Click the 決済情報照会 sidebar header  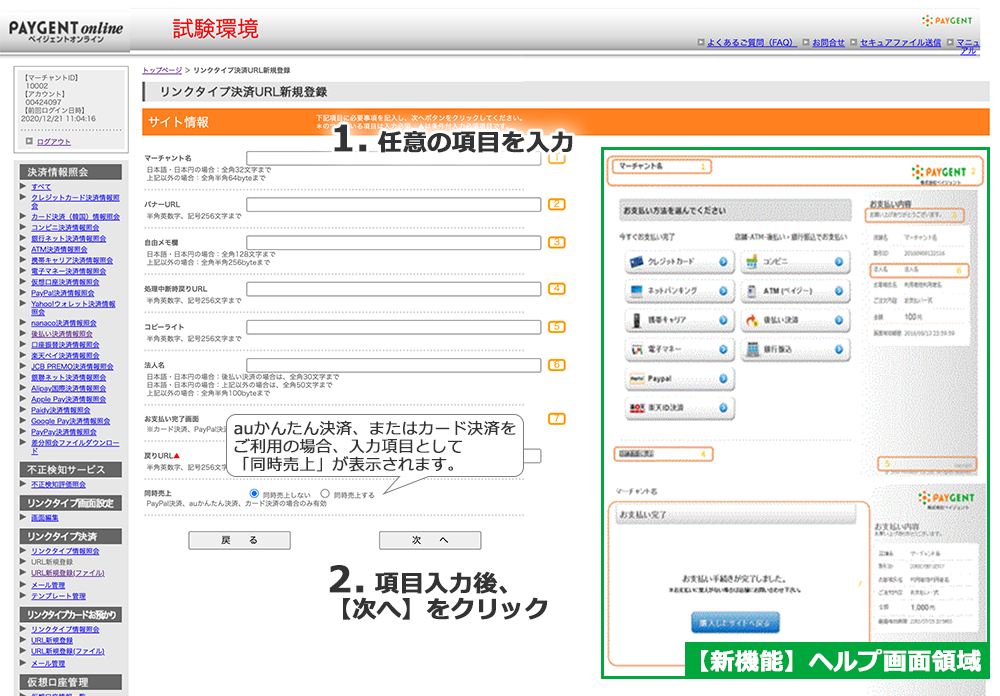click(71, 172)
